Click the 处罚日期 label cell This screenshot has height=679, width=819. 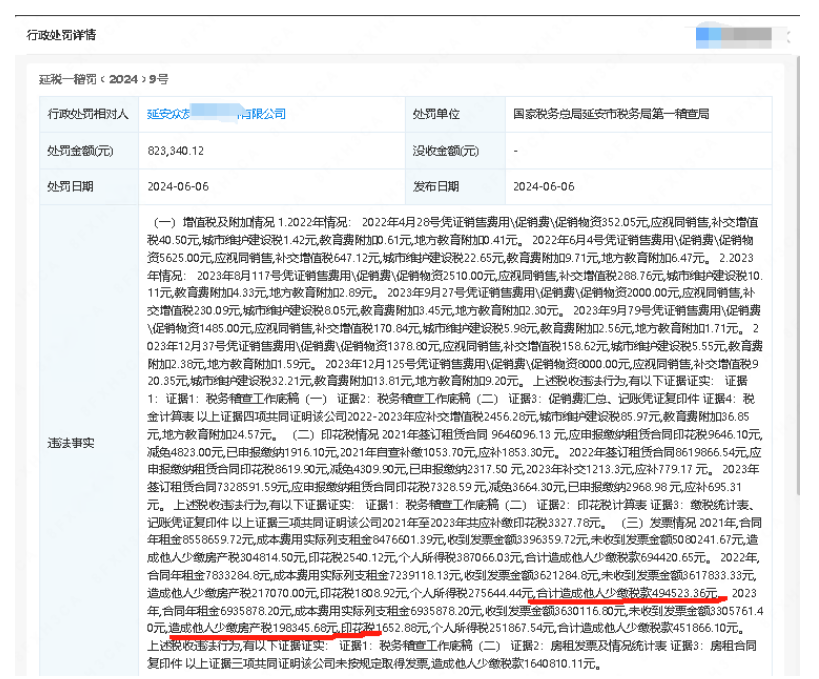coord(89,186)
